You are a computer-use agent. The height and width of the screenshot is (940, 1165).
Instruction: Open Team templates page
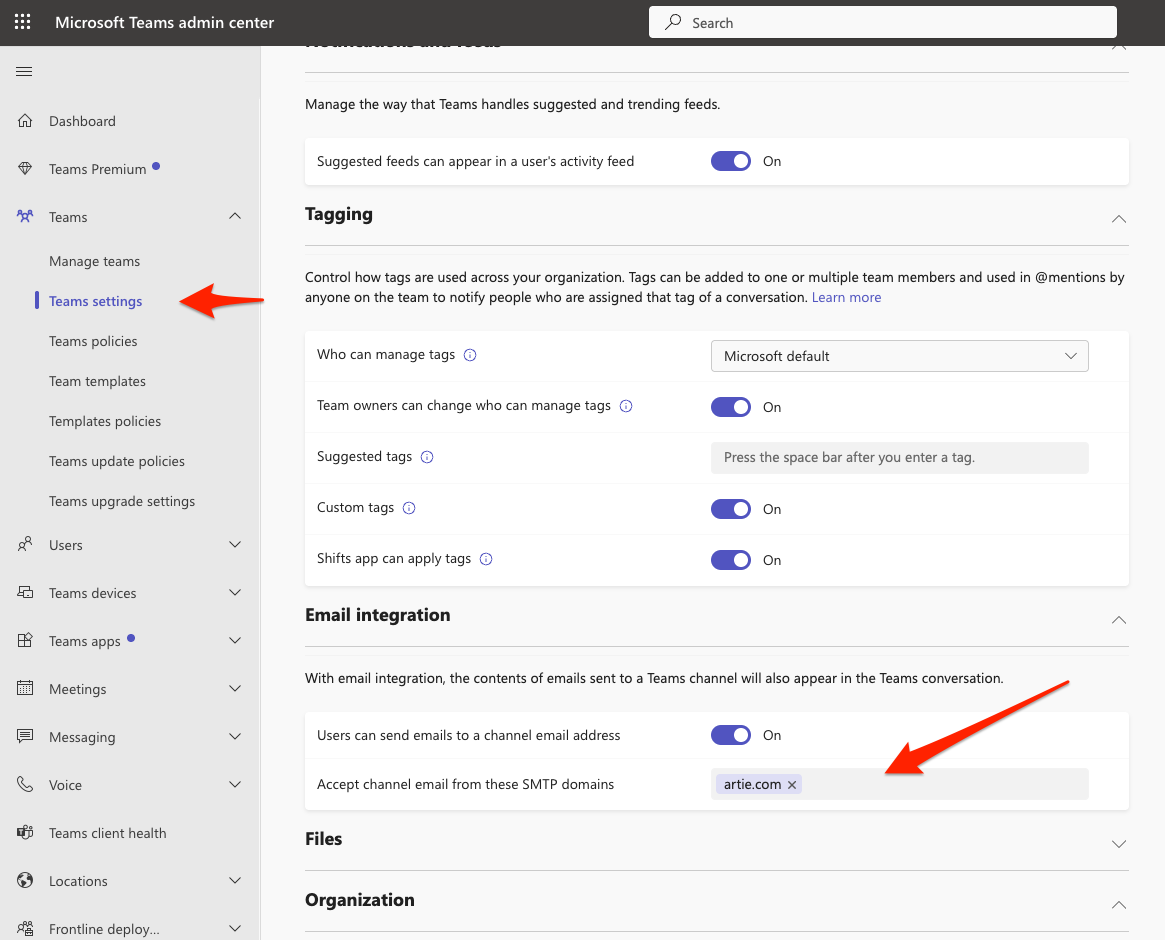click(x=97, y=381)
